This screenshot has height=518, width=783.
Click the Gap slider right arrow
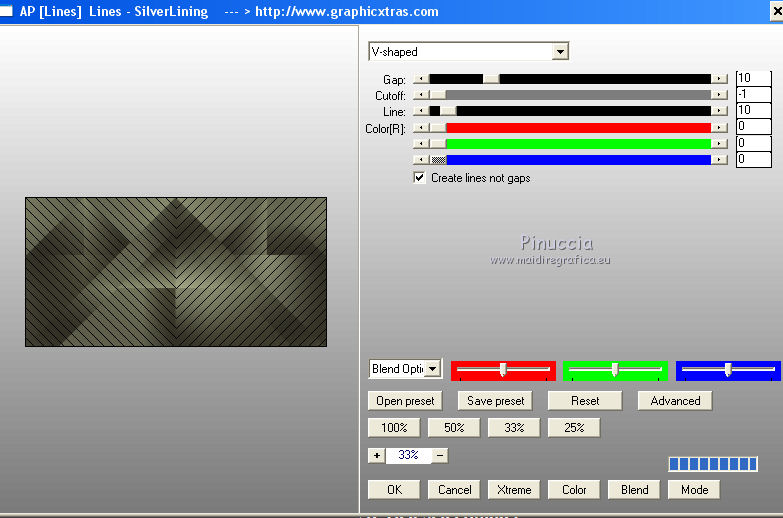tap(719, 78)
